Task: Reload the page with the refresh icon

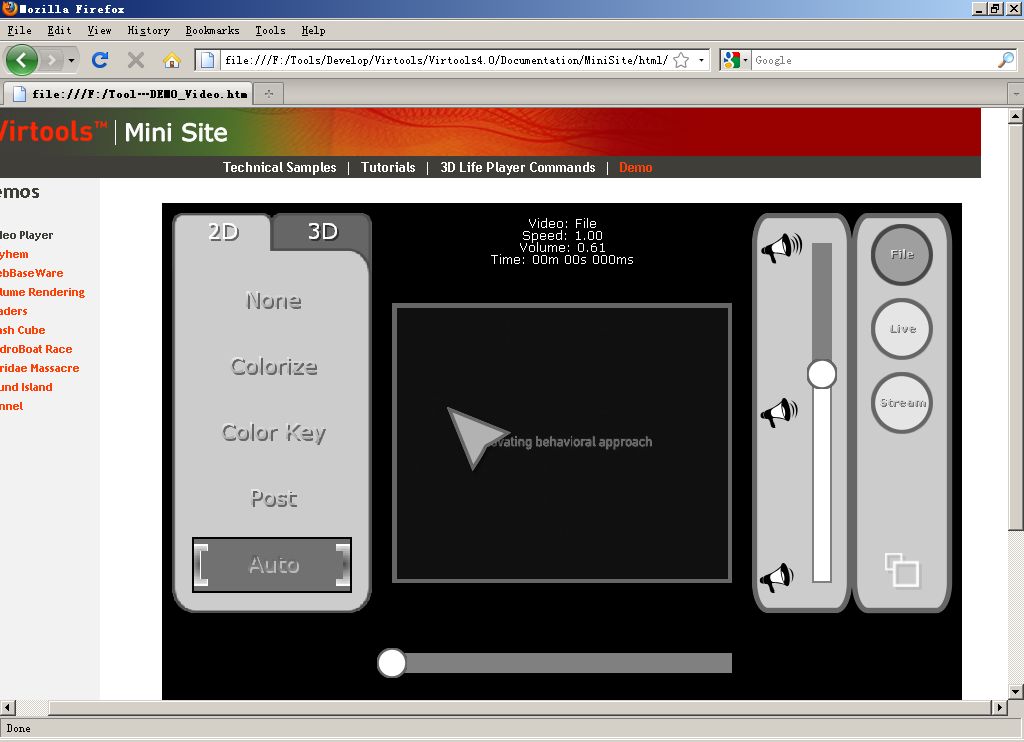Action: pyautogui.click(x=100, y=60)
